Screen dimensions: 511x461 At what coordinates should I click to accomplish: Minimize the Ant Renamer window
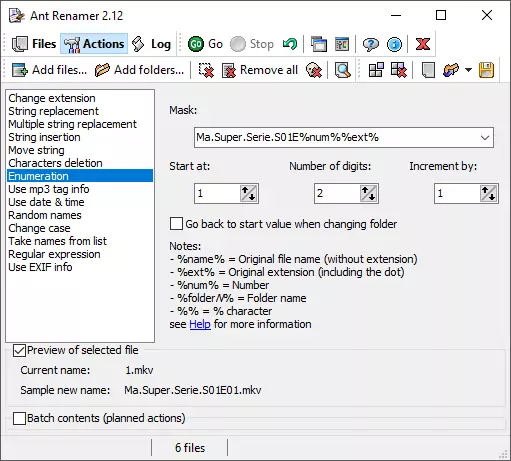[x=396, y=15]
